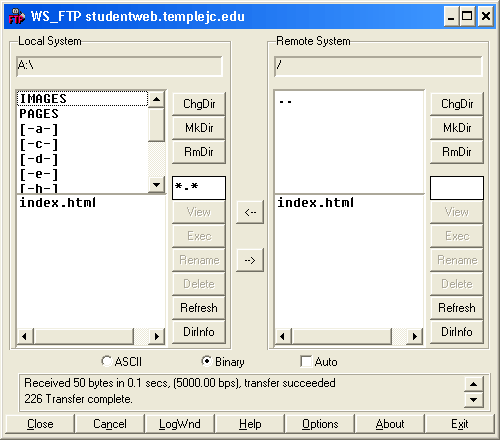Open the About dialog

click(390, 424)
